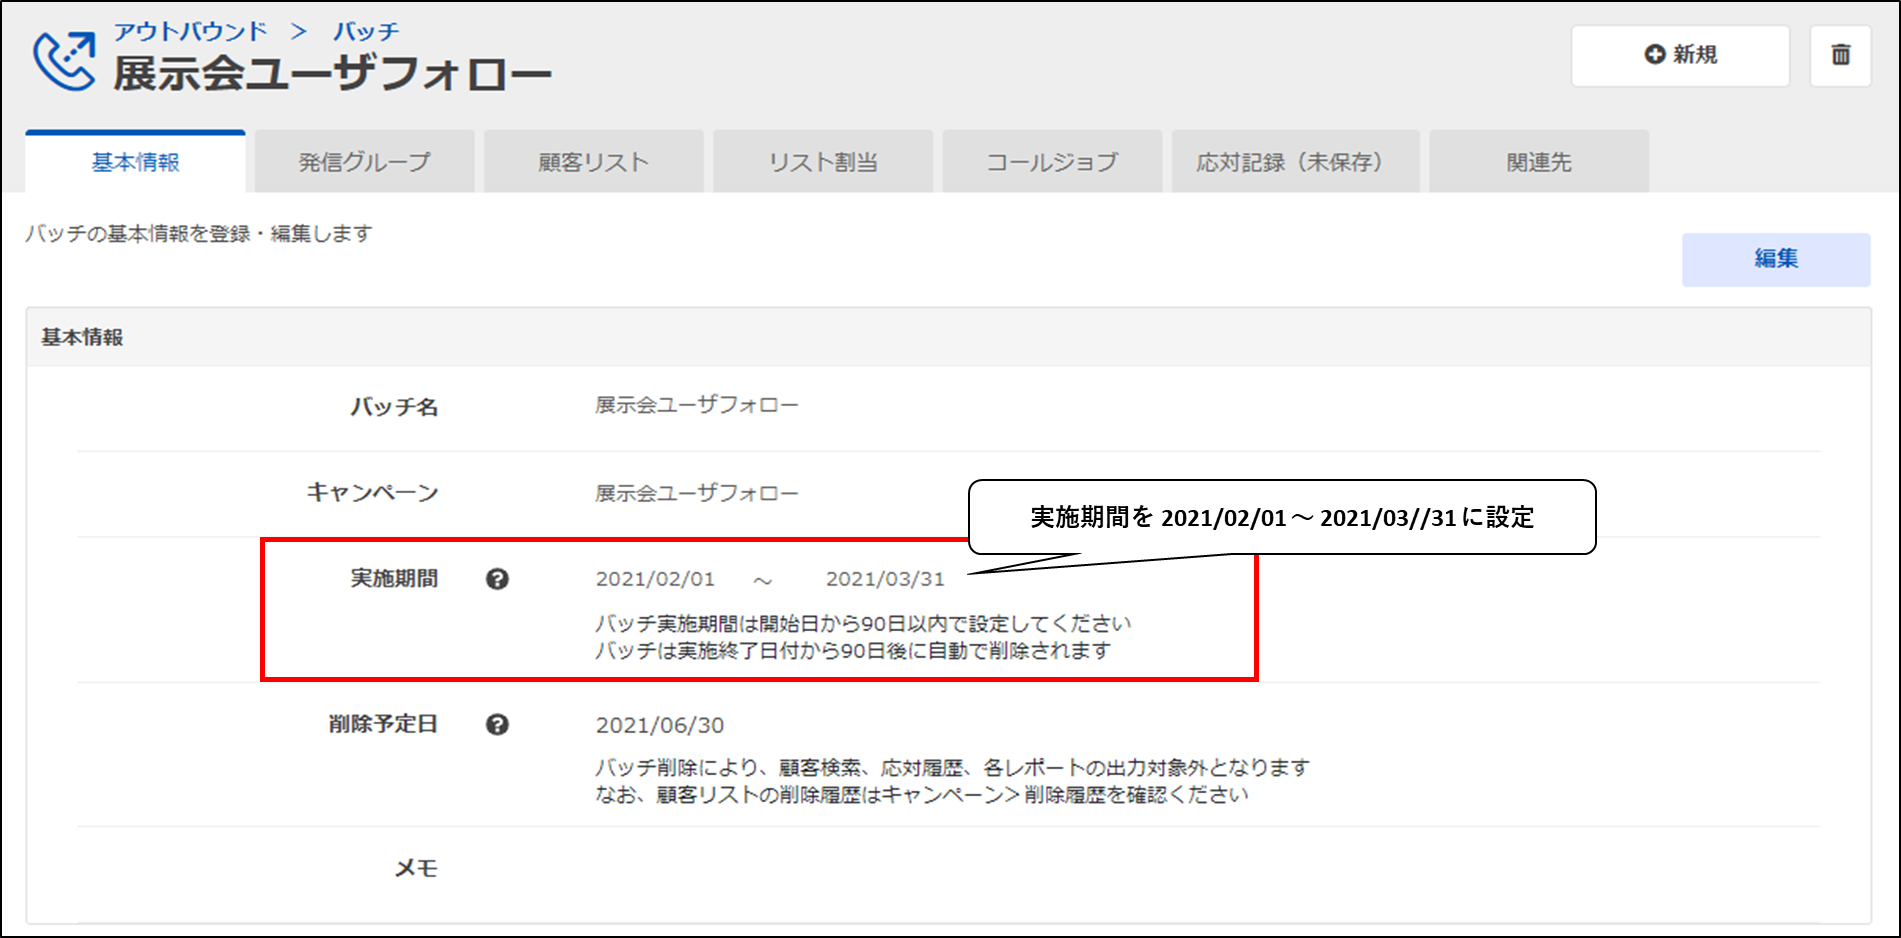Click the キャンペーン value 展示会ユーザフォロー
Viewport: 1901px width, 938px height.
coord(697,493)
